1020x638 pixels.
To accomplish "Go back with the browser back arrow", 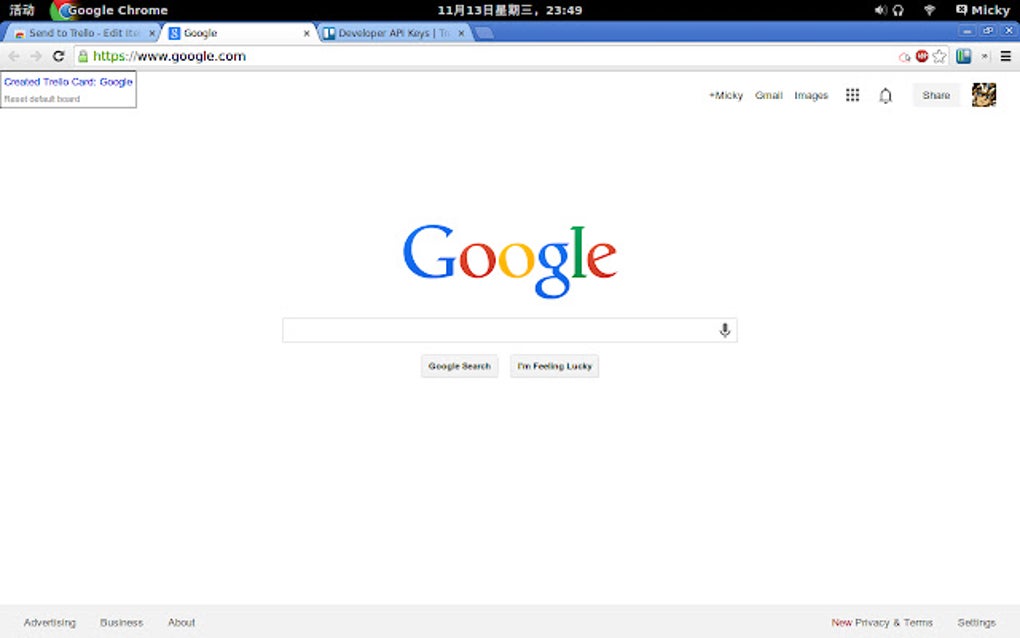I will point(14,57).
